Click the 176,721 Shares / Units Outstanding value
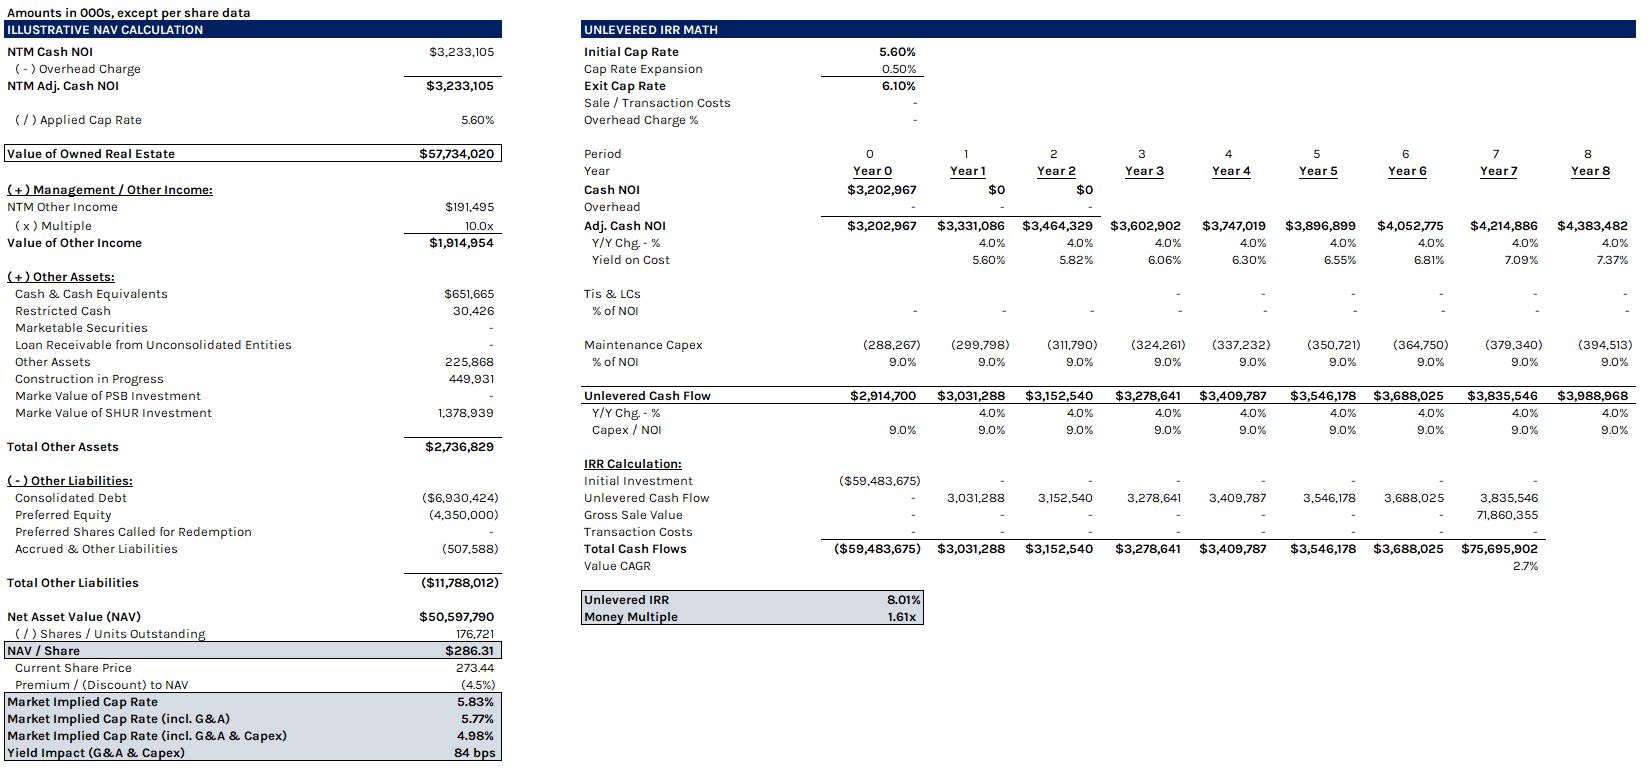 coord(475,634)
